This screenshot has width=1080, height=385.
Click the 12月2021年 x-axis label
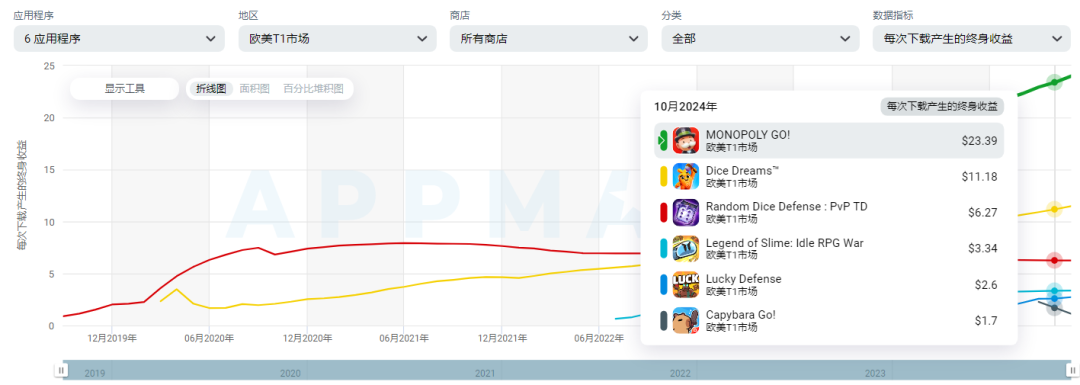501,338
